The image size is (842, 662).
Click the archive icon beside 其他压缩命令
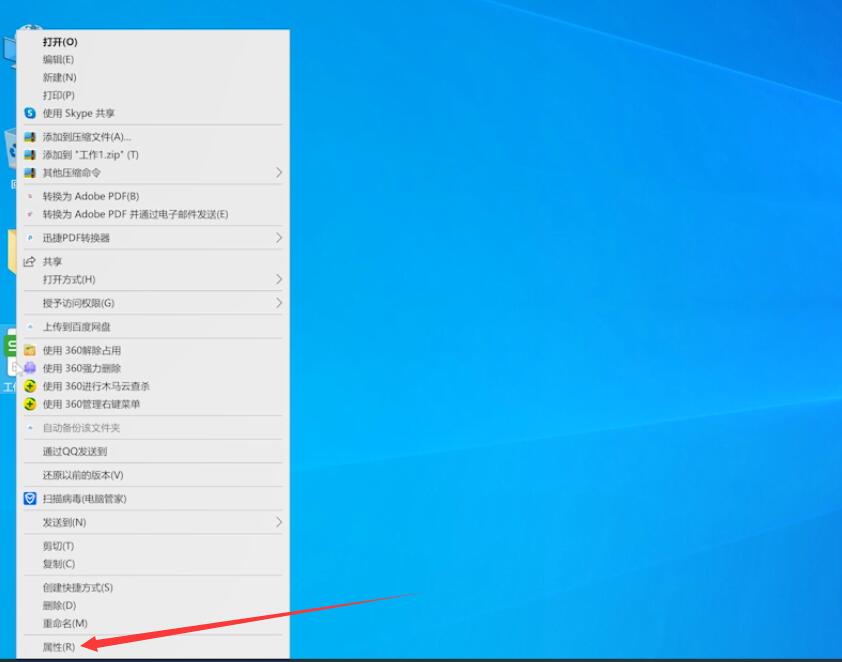[x=30, y=173]
